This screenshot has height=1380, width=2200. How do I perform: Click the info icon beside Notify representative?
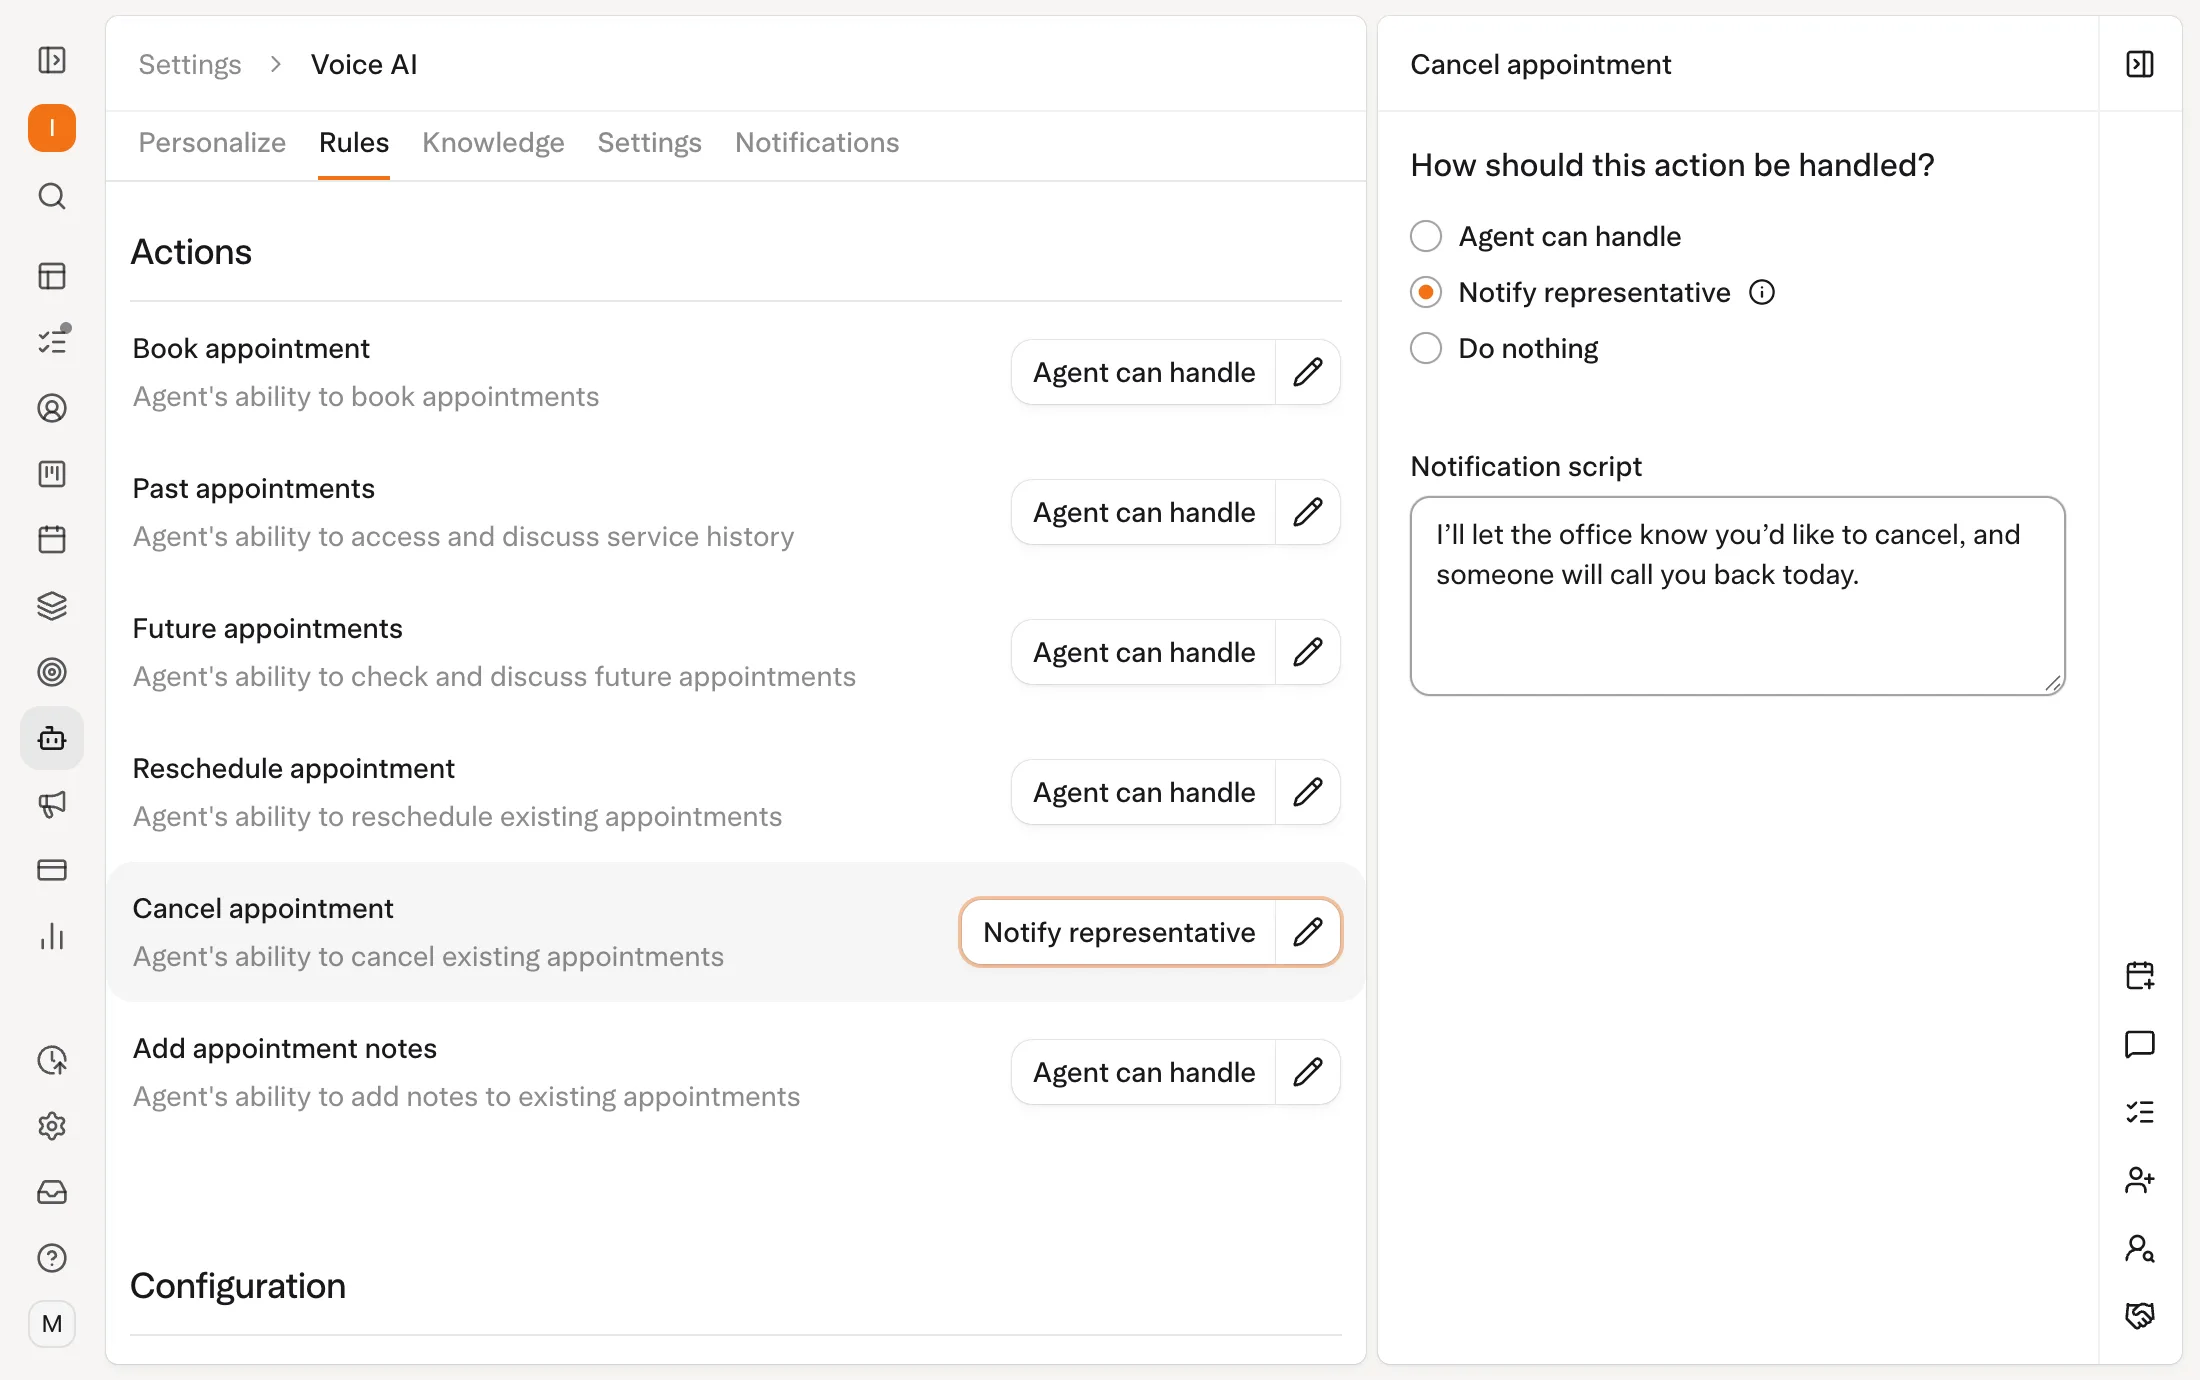pyautogui.click(x=1762, y=292)
